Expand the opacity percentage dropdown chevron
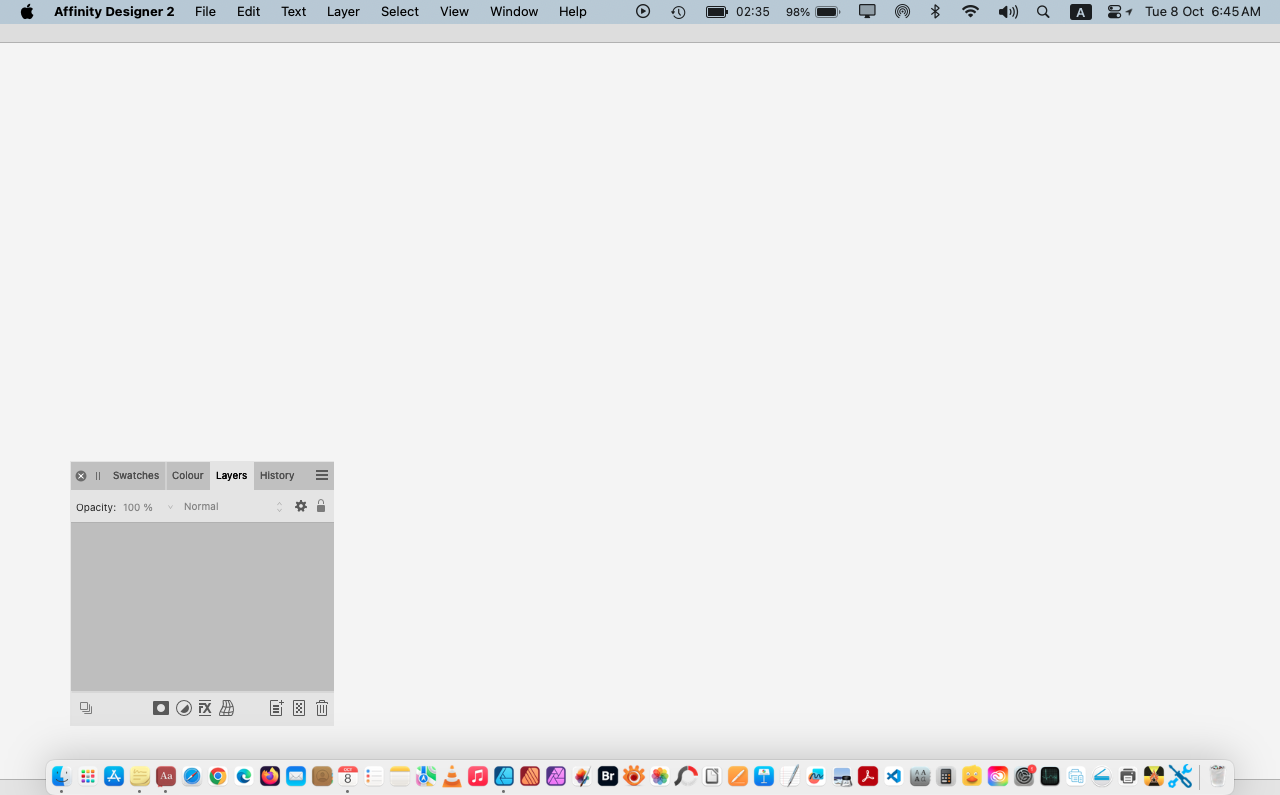 pyautogui.click(x=170, y=507)
